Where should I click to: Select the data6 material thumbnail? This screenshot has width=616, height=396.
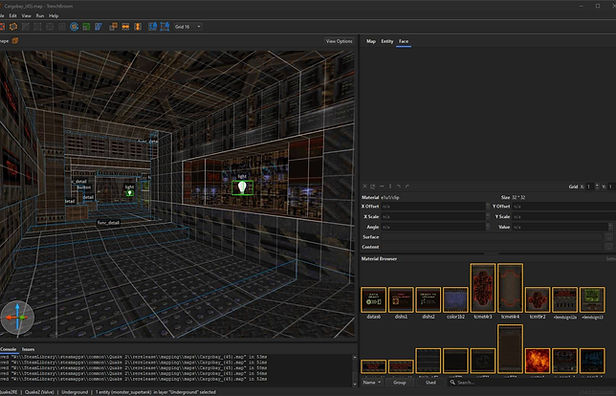click(374, 300)
